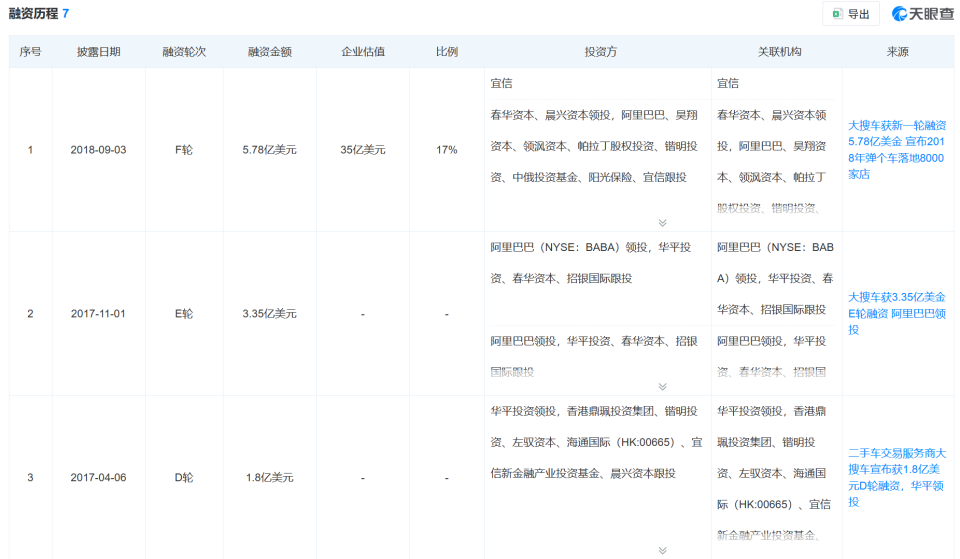Click 宜信 in the 关联机构 column
This screenshot has height=559, width=960.
[x=728, y=83]
